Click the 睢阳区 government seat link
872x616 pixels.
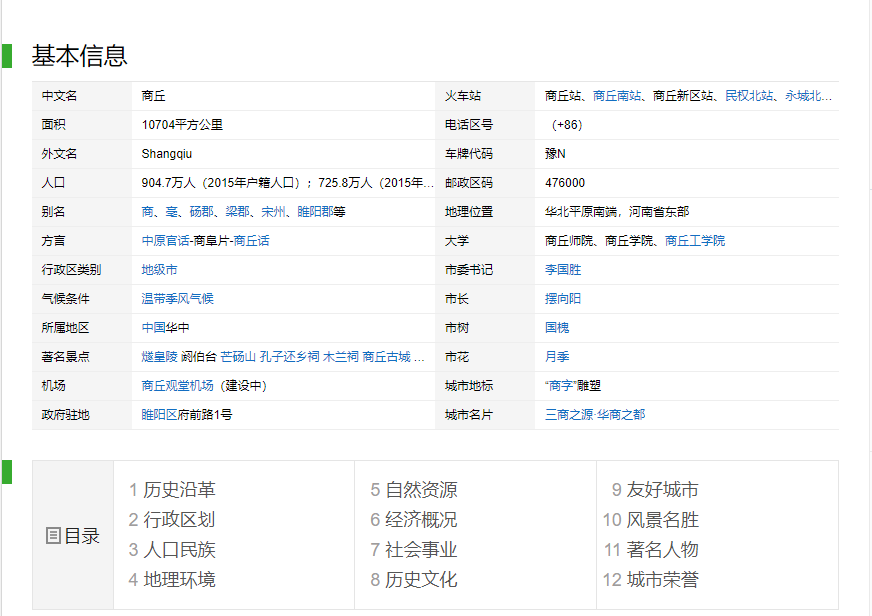tap(160, 415)
